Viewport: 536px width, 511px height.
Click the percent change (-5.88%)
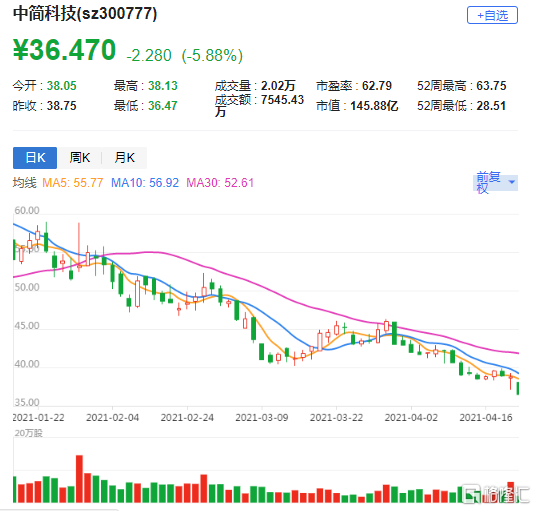click(x=212, y=55)
